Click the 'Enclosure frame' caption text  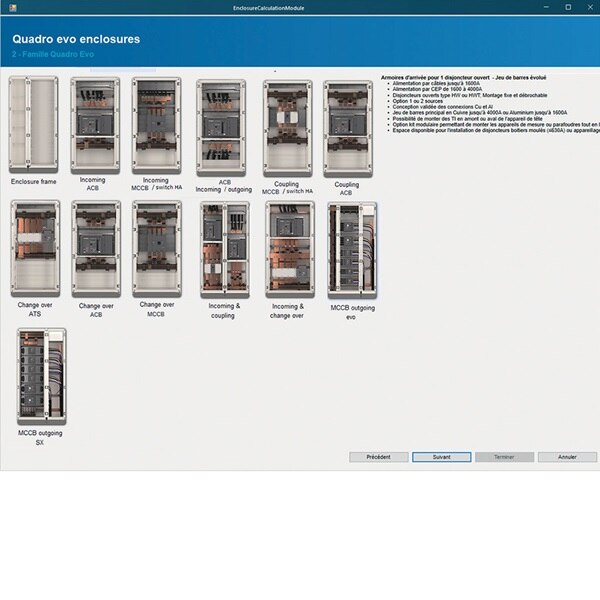click(34, 182)
